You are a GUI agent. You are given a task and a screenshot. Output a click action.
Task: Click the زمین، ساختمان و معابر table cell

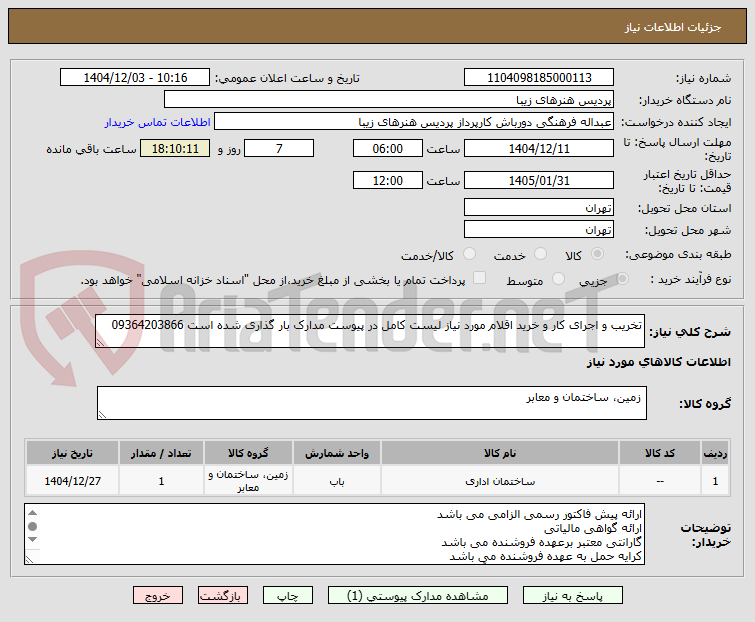click(248, 481)
